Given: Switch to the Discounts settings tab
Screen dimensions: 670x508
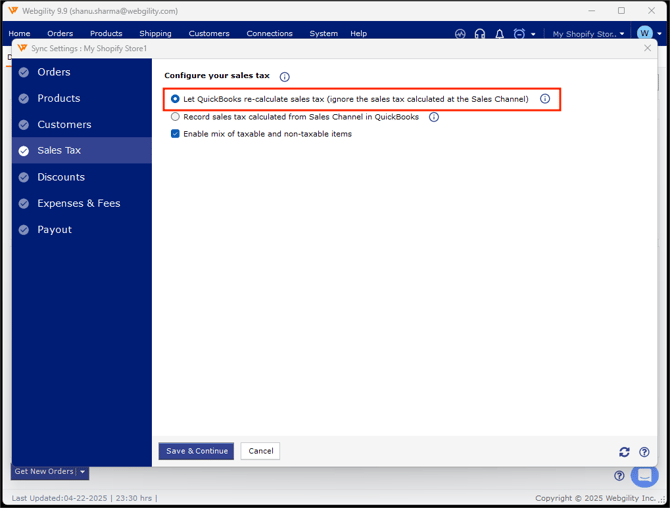Looking at the screenshot, I should pos(61,177).
